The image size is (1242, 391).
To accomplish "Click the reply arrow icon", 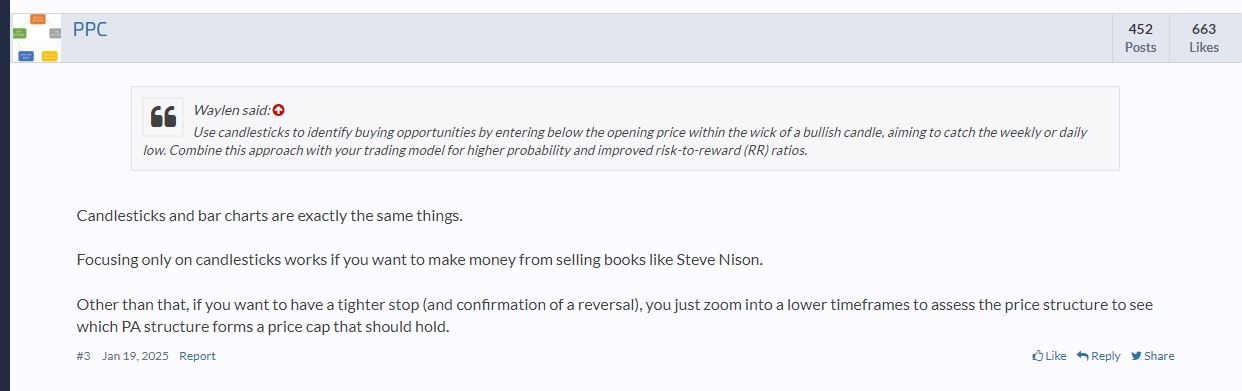I will 1082,356.
